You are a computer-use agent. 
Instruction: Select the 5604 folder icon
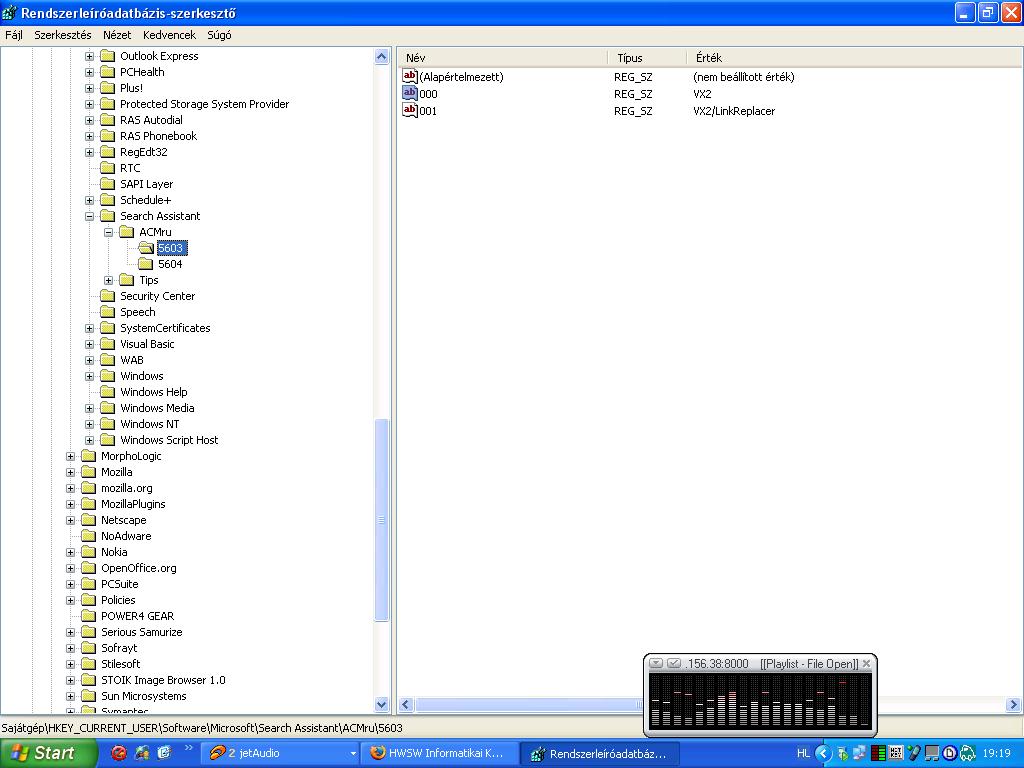(x=145, y=264)
